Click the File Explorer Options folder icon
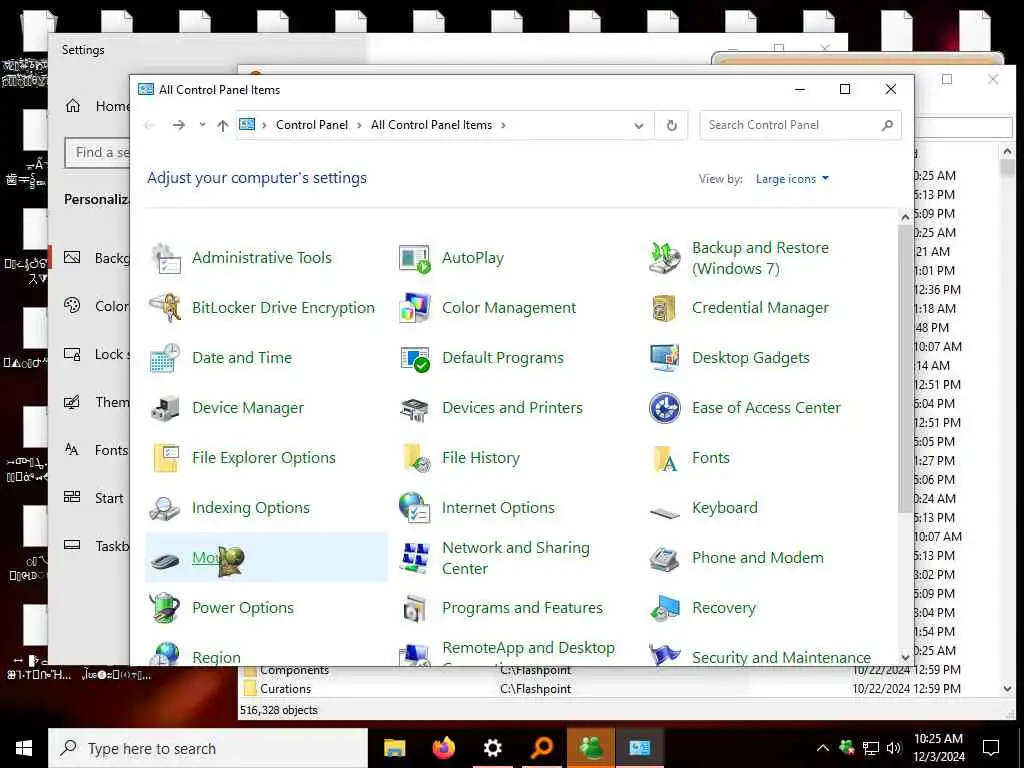 pos(166,458)
